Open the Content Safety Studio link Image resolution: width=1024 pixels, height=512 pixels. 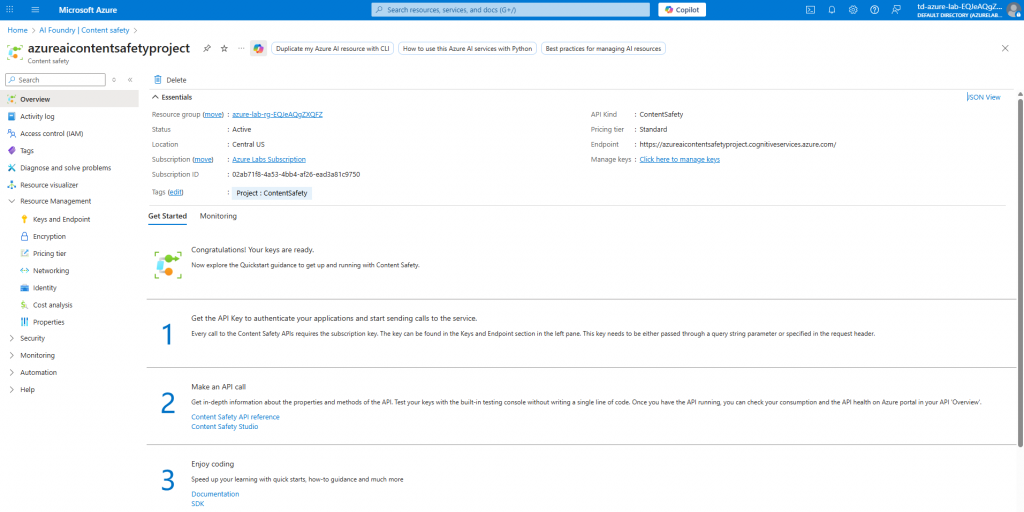(x=224, y=426)
